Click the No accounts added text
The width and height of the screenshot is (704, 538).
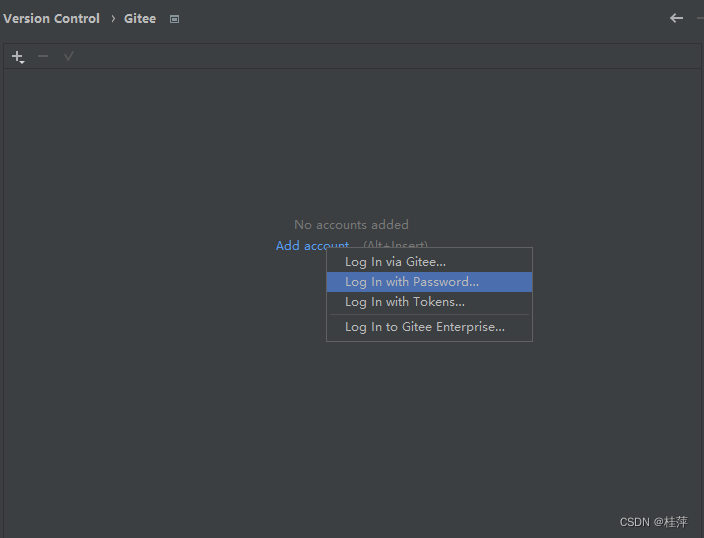click(351, 225)
